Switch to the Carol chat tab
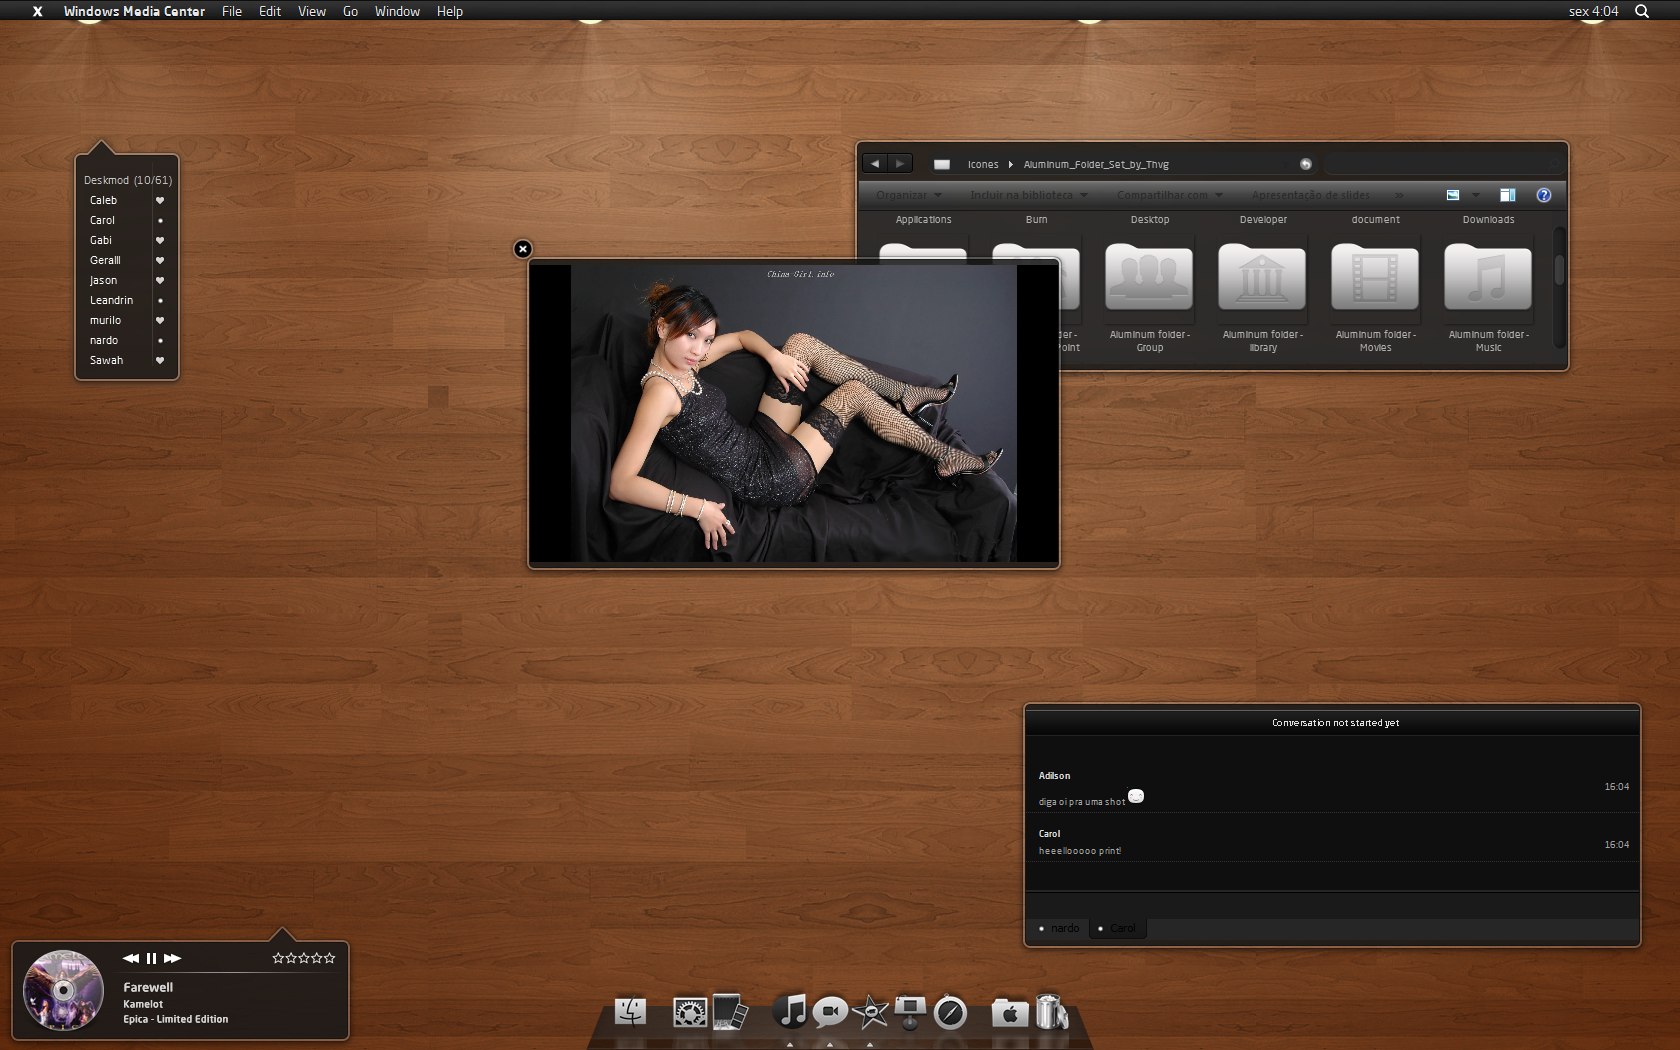This screenshot has width=1680, height=1050. 1117,928
